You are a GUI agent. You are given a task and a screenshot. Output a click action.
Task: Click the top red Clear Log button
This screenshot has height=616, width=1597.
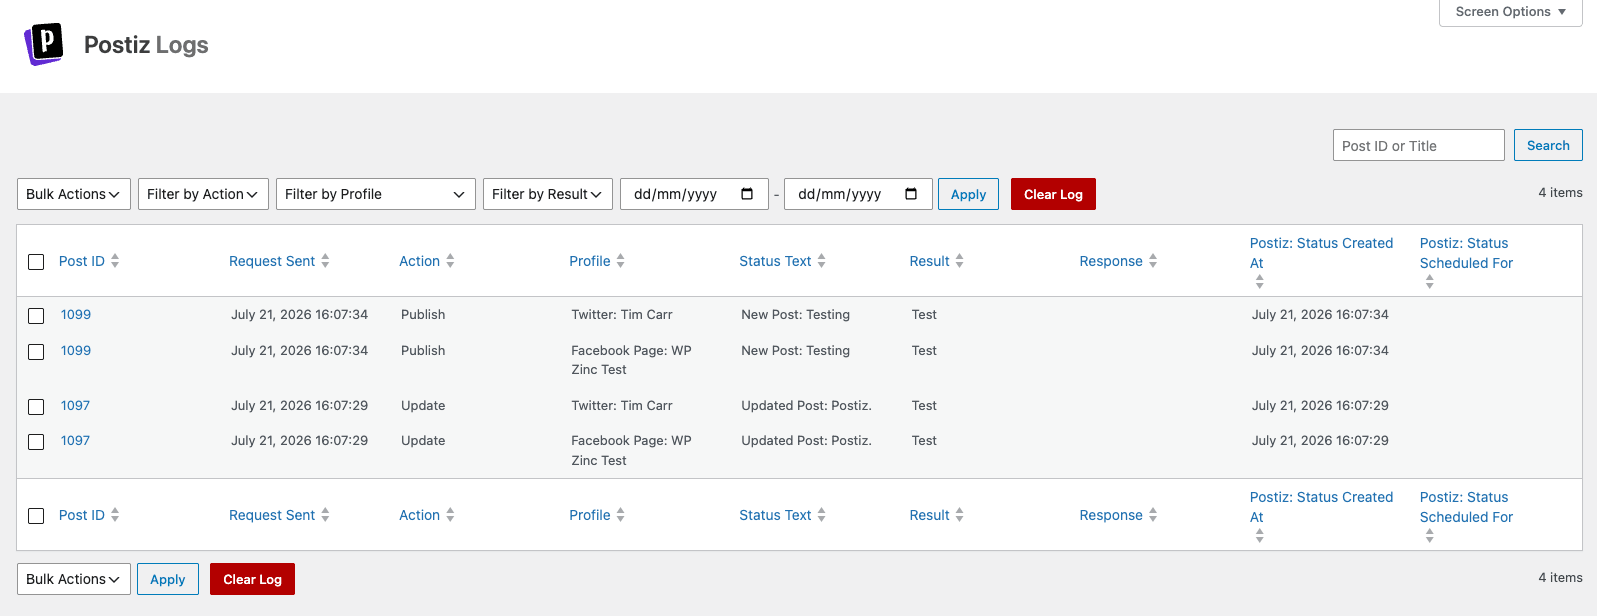[1053, 194]
